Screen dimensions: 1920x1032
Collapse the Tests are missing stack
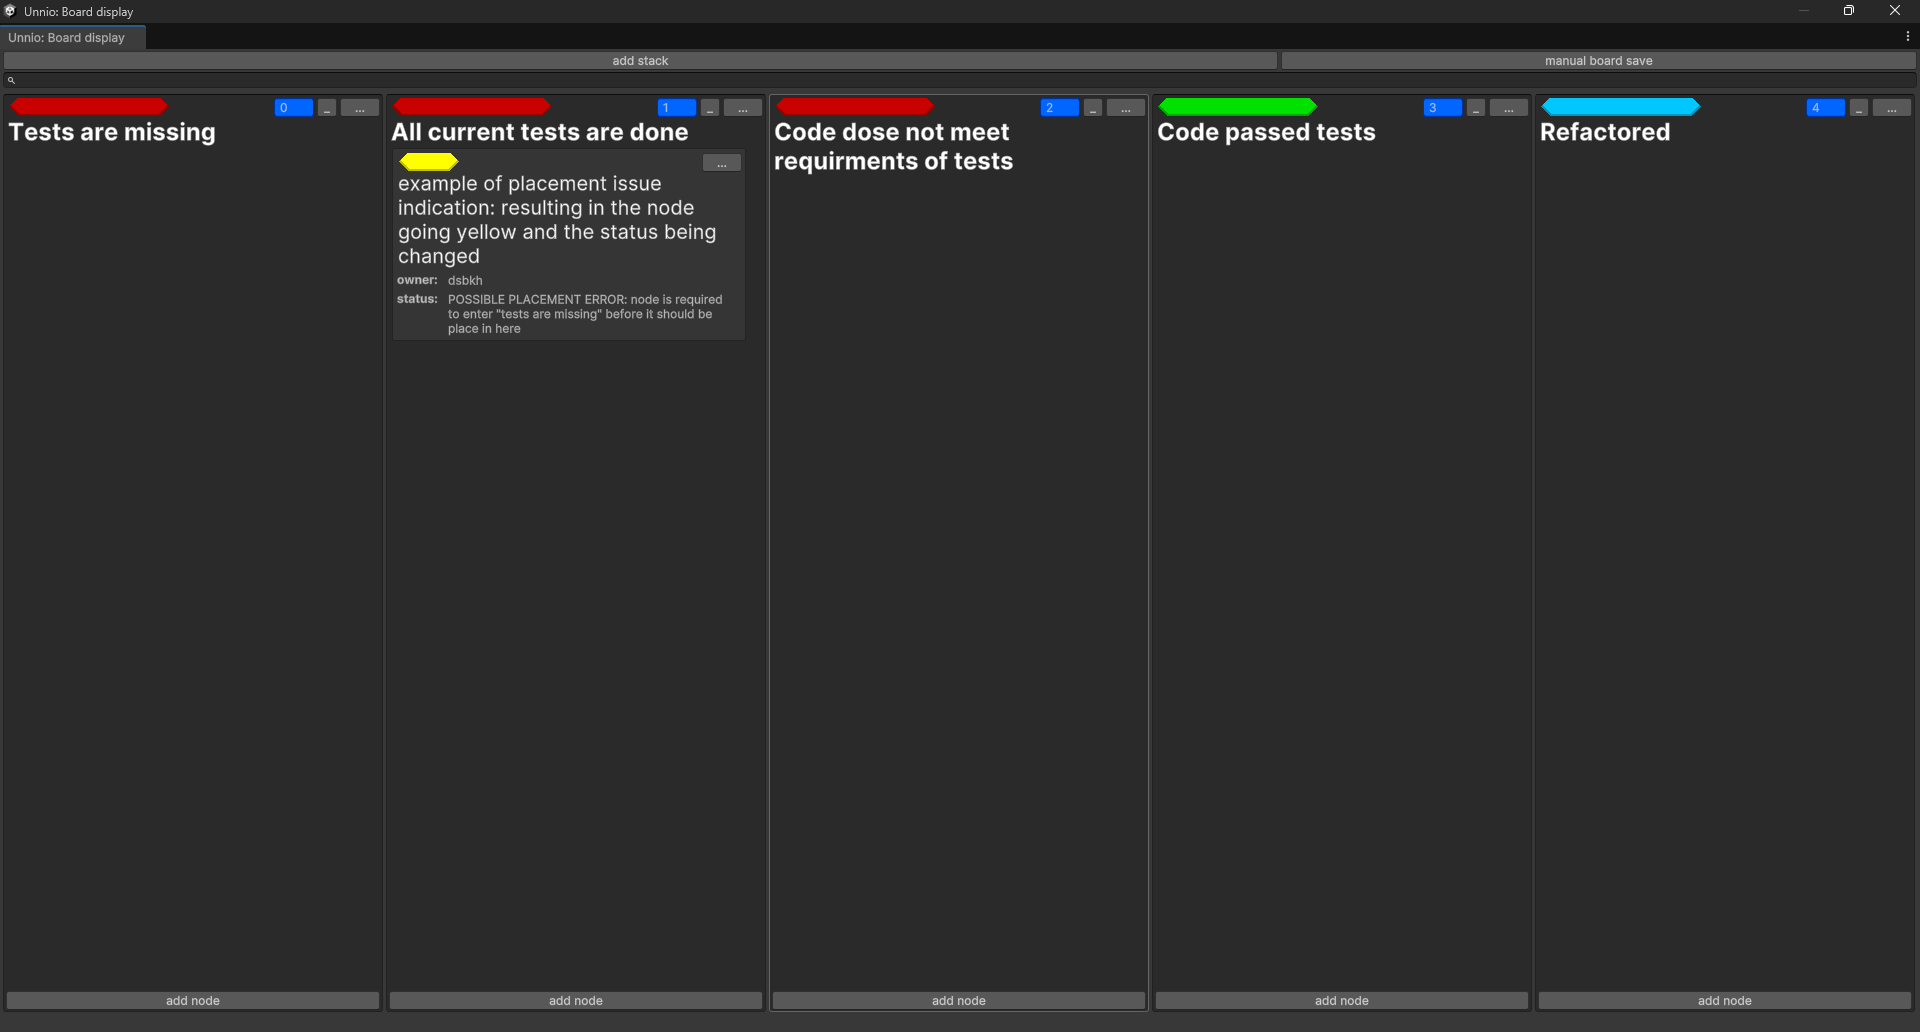tap(327, 108)
